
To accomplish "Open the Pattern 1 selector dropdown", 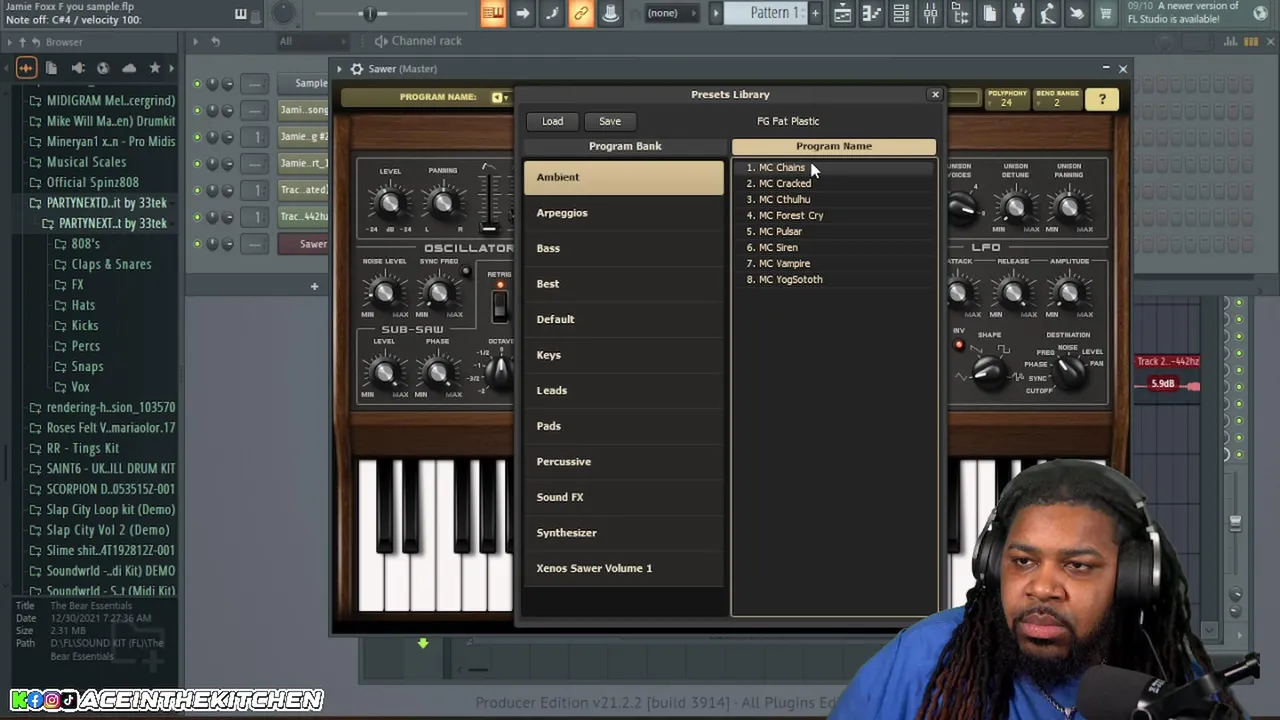I will click(x=776, y=13).
